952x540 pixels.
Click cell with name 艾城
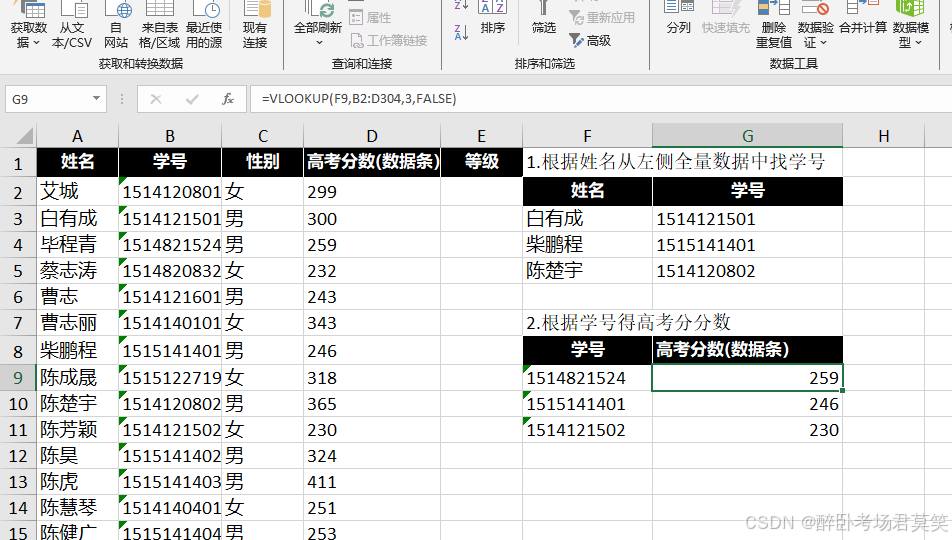pos(77,192)
